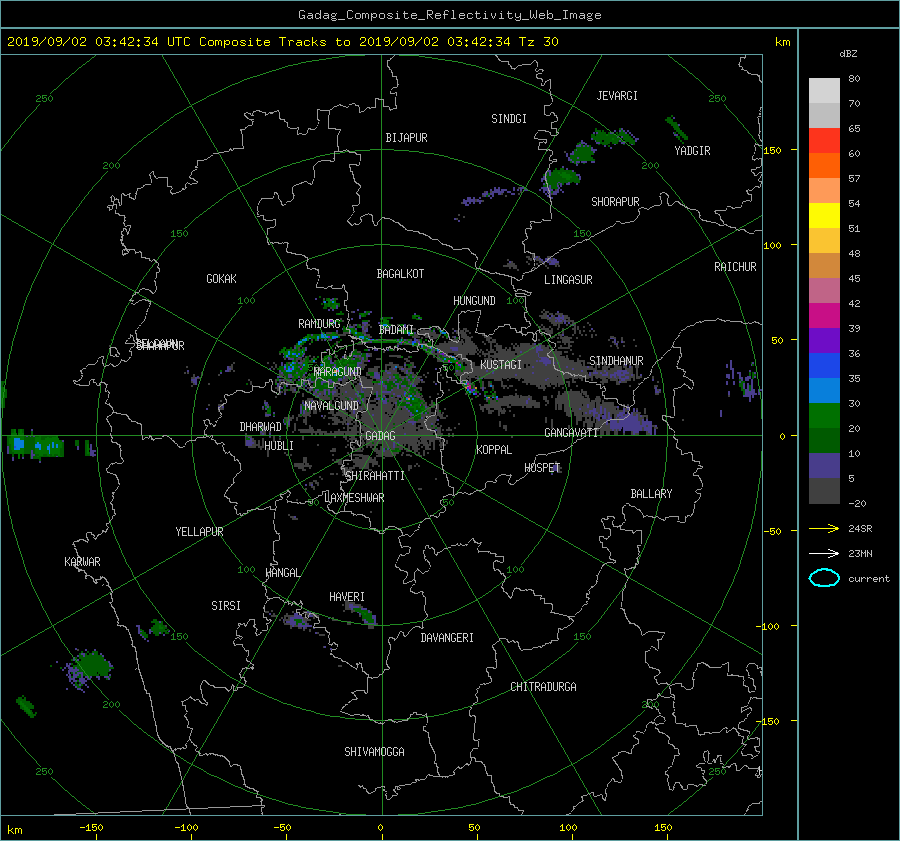This screenshot has height=841, width=900.
Task: Click the JEVARGI city label
Action: [x=617, y=96]
